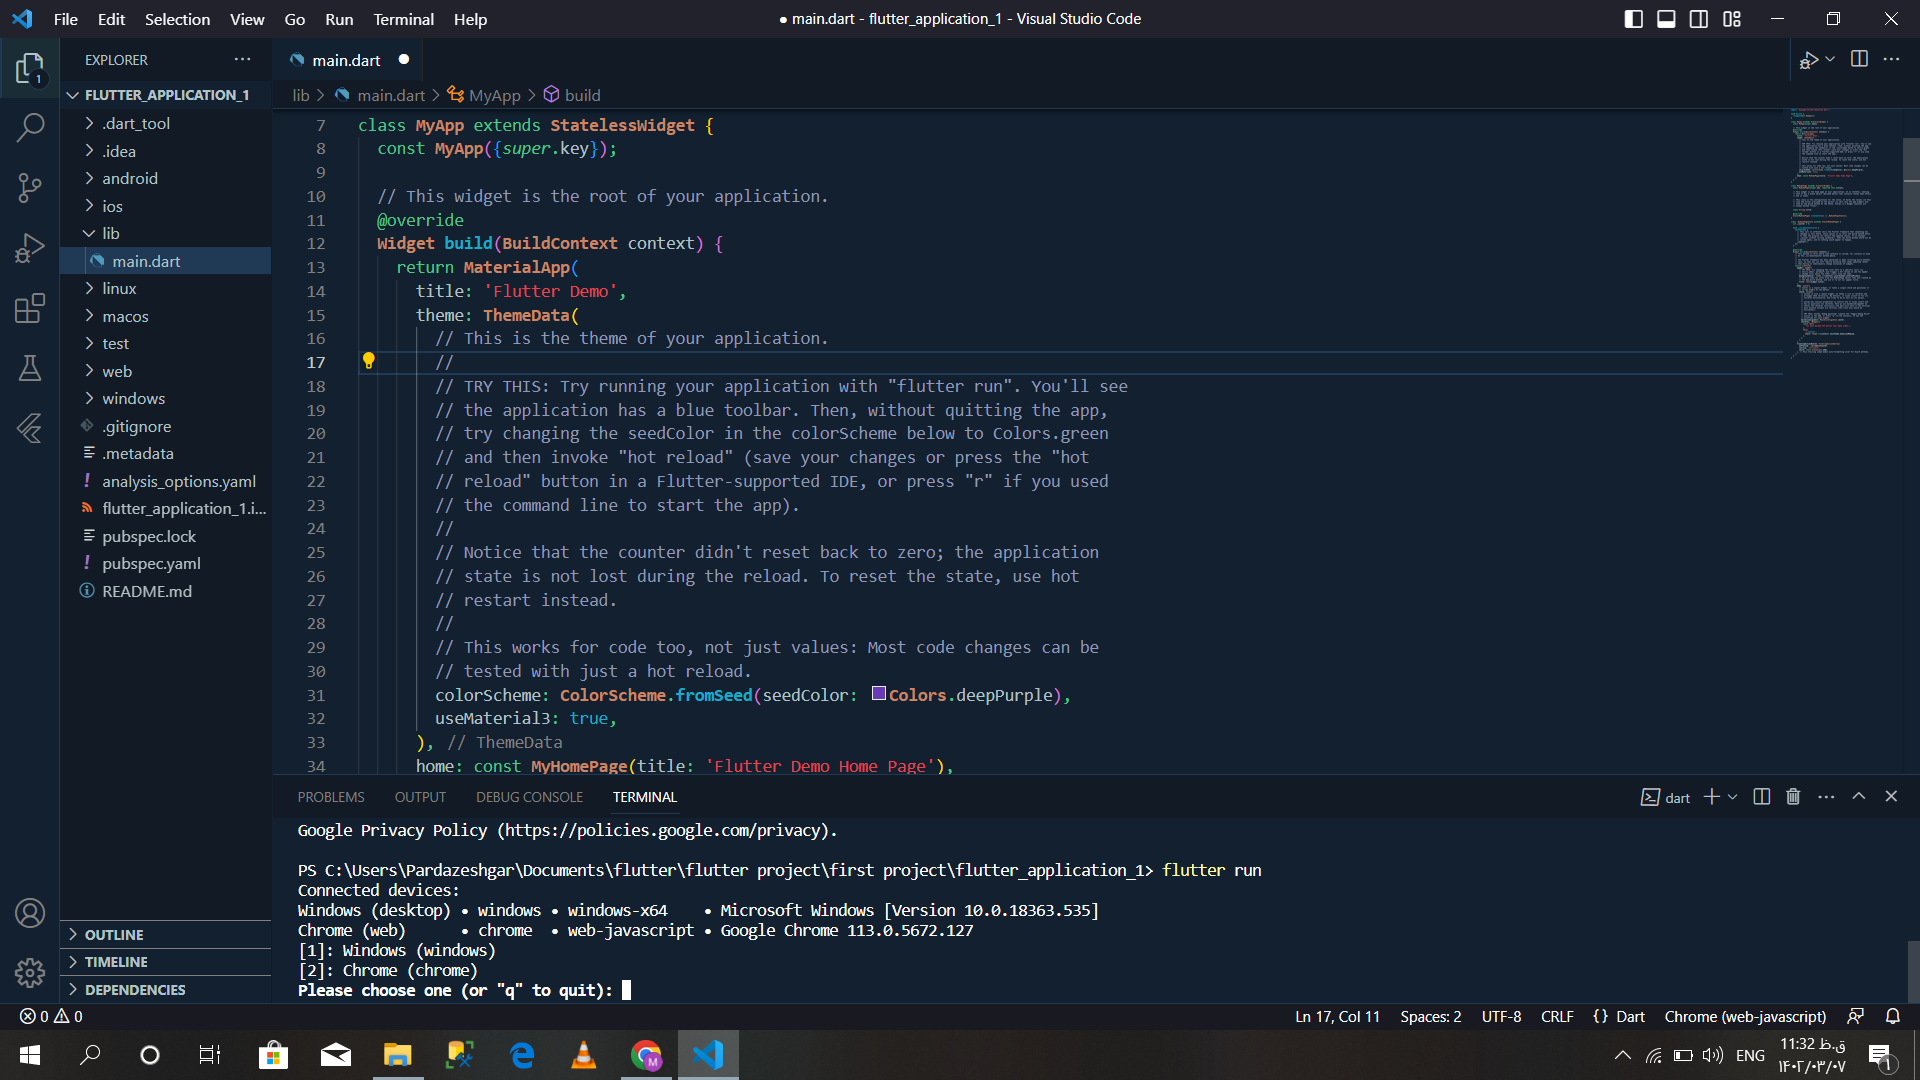Open Google Chrome from the taskbar
Viewport: 1920px width, 1080px height.
[x=646, y=1055]
